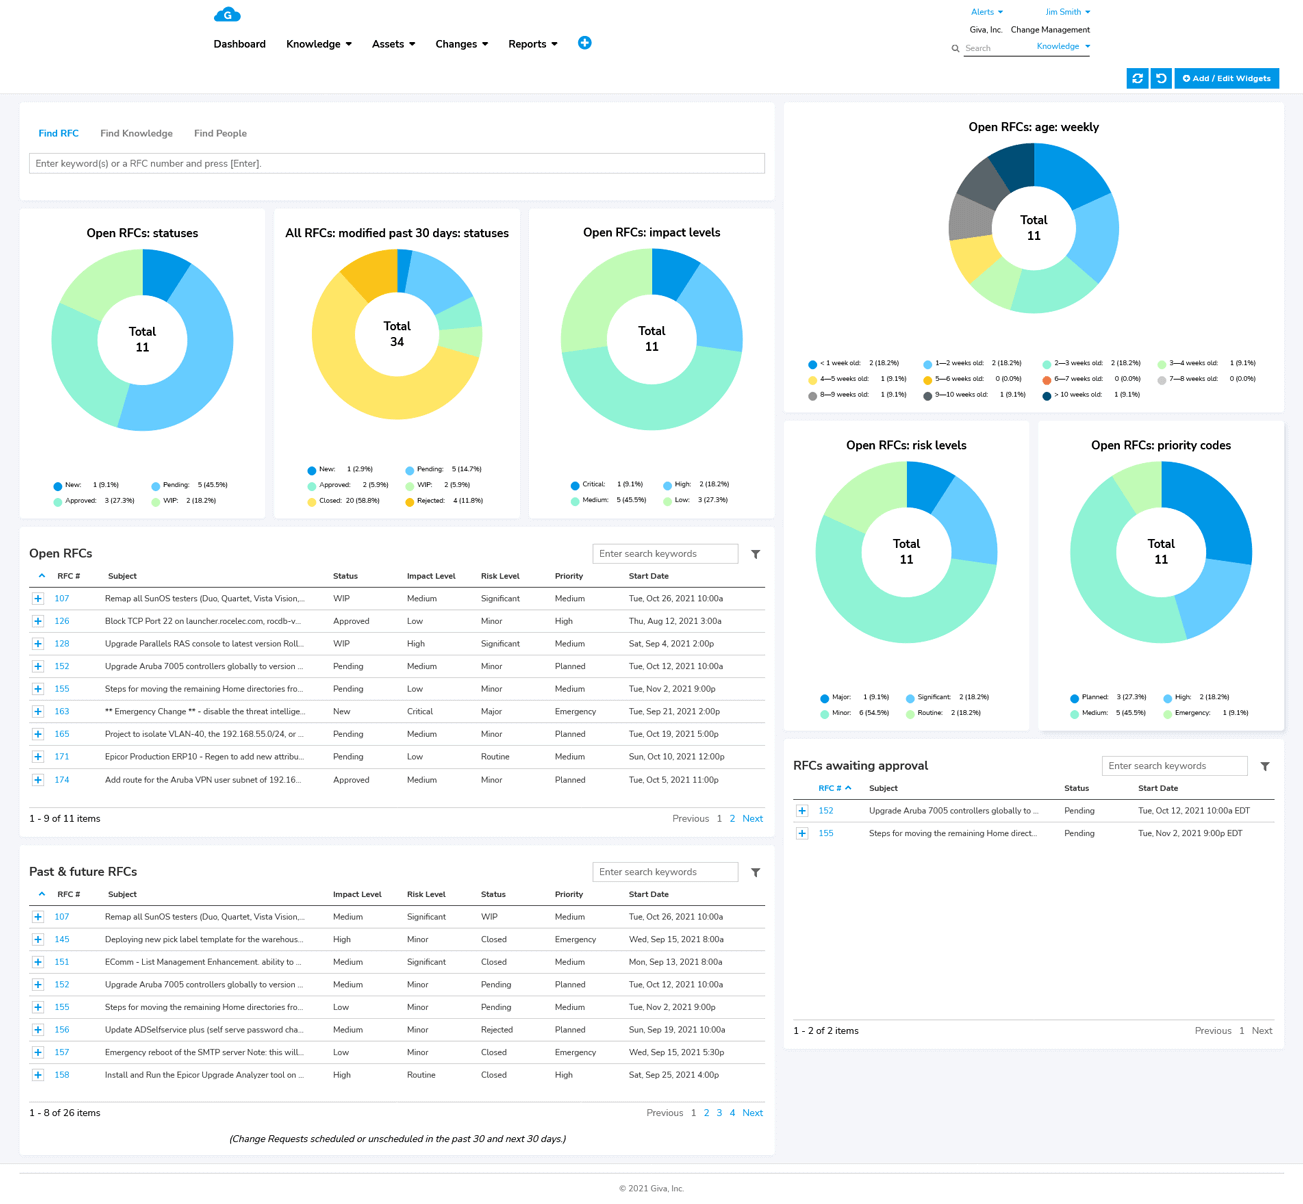Click the dashboard refresh icon
The height and width of the screenshot is (1204, 1303).
[x=1137, y=78]
